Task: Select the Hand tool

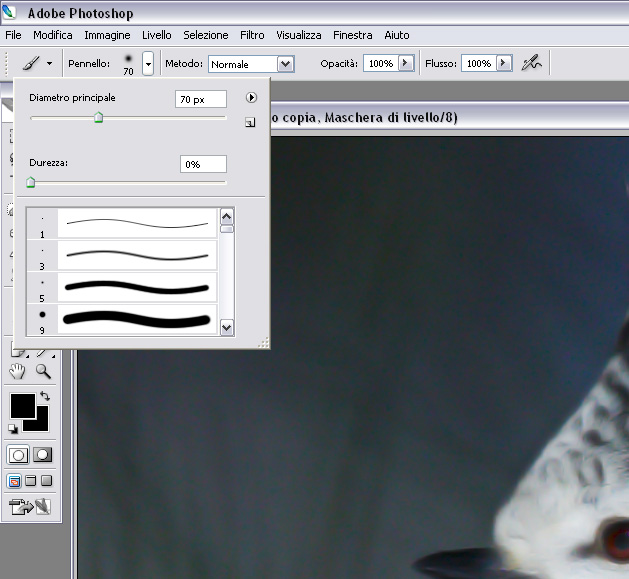Action: click(17, 372)
